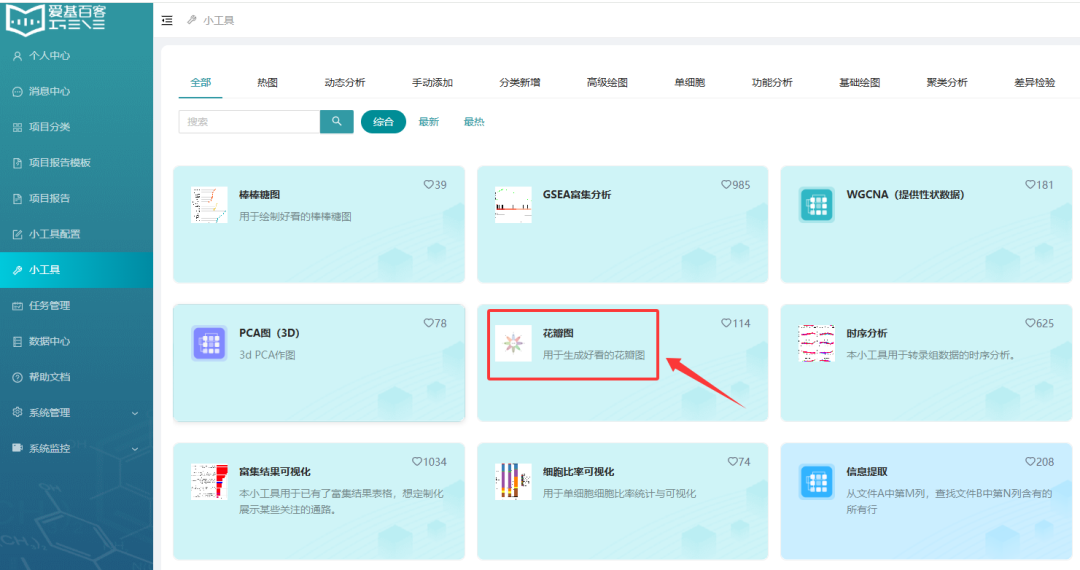Sort tools by 最热
The width and height of the screenshot is (1080, 570).
point(474,122)
